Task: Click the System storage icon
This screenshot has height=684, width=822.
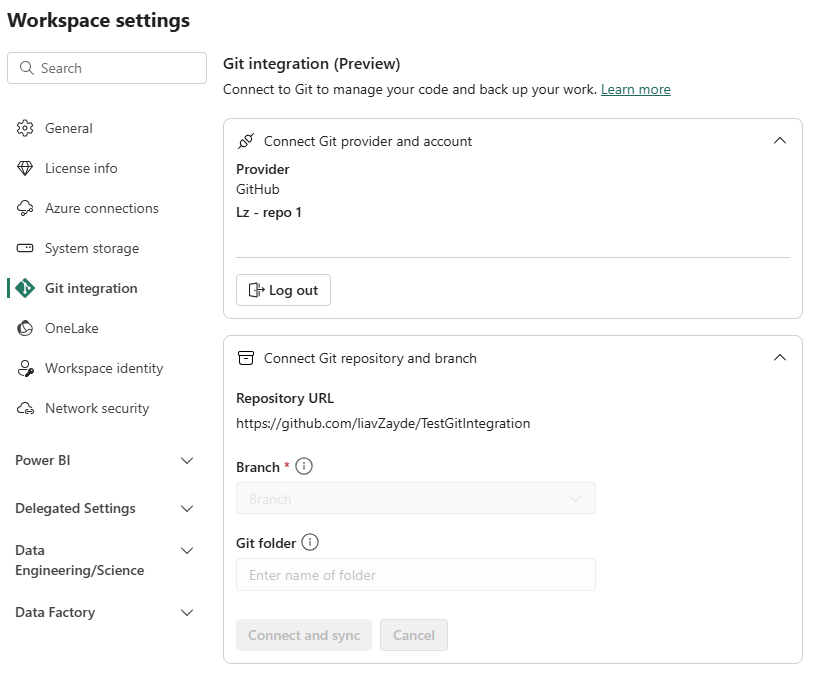Action: pos(25,248)
